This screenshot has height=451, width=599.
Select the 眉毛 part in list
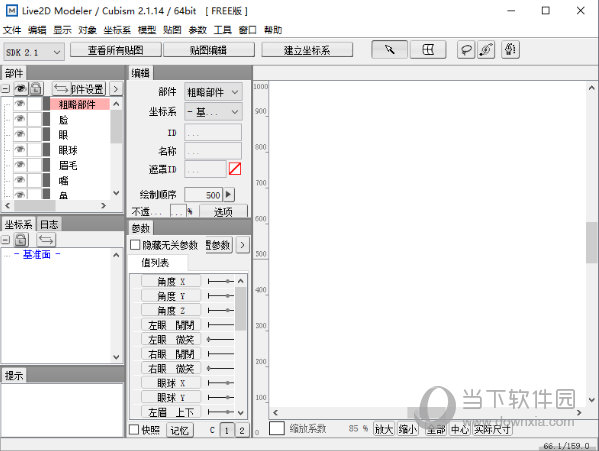pyautogui.click(x=68, y=165)
